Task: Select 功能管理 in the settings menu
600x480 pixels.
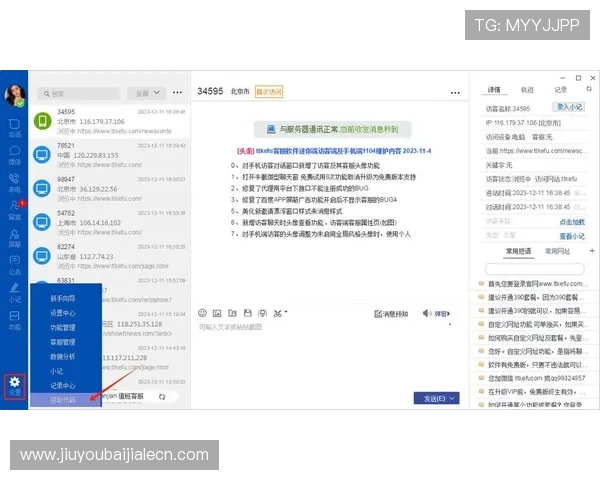Action: pyautogui.click(x=63, y=327)
